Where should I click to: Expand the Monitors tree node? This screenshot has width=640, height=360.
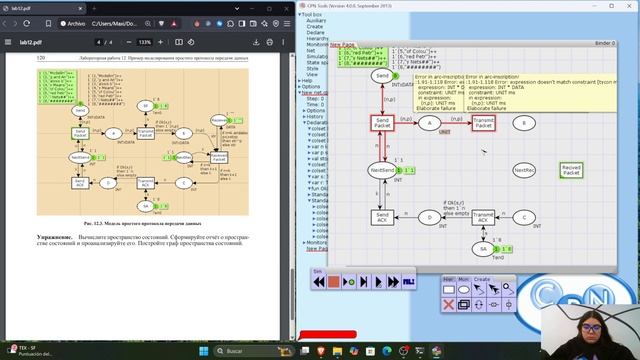tap(304, 242)
